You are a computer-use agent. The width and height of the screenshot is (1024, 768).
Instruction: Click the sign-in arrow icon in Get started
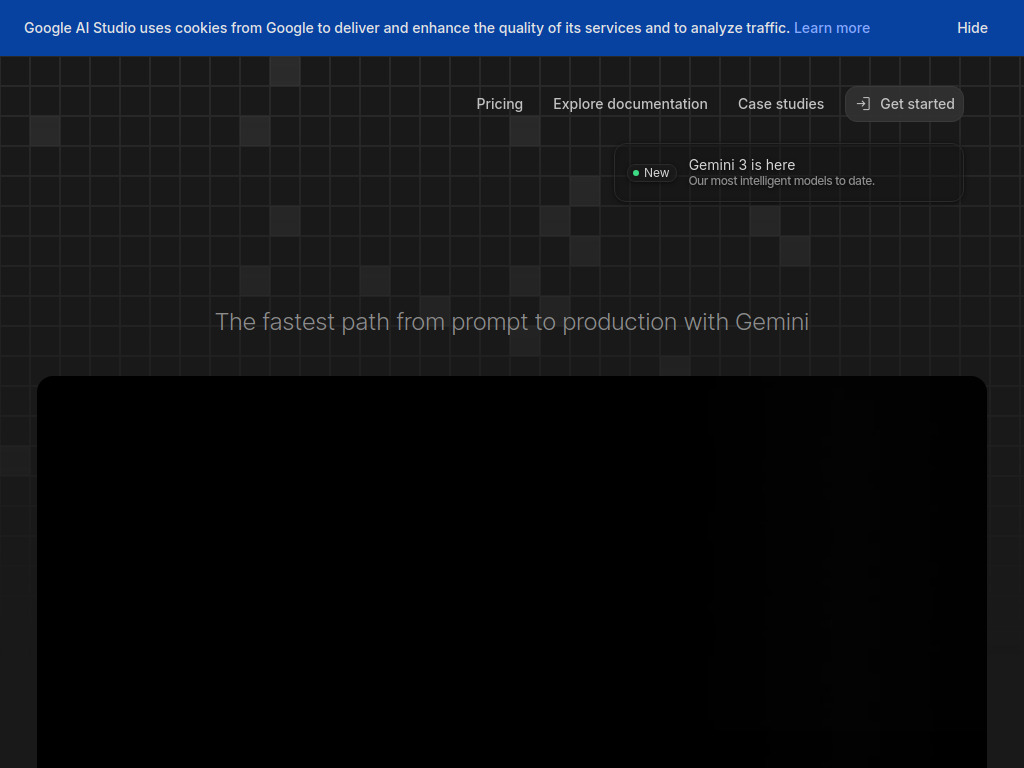(863, 104)
